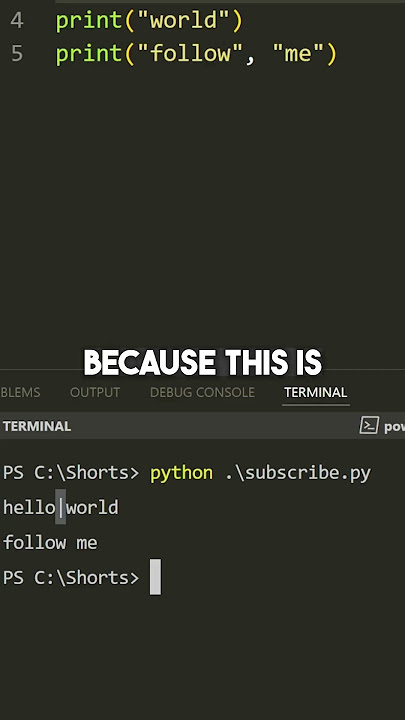405x720 pixels.
Task: Click the PowerShell terminal icon
Action: point(369,425)
